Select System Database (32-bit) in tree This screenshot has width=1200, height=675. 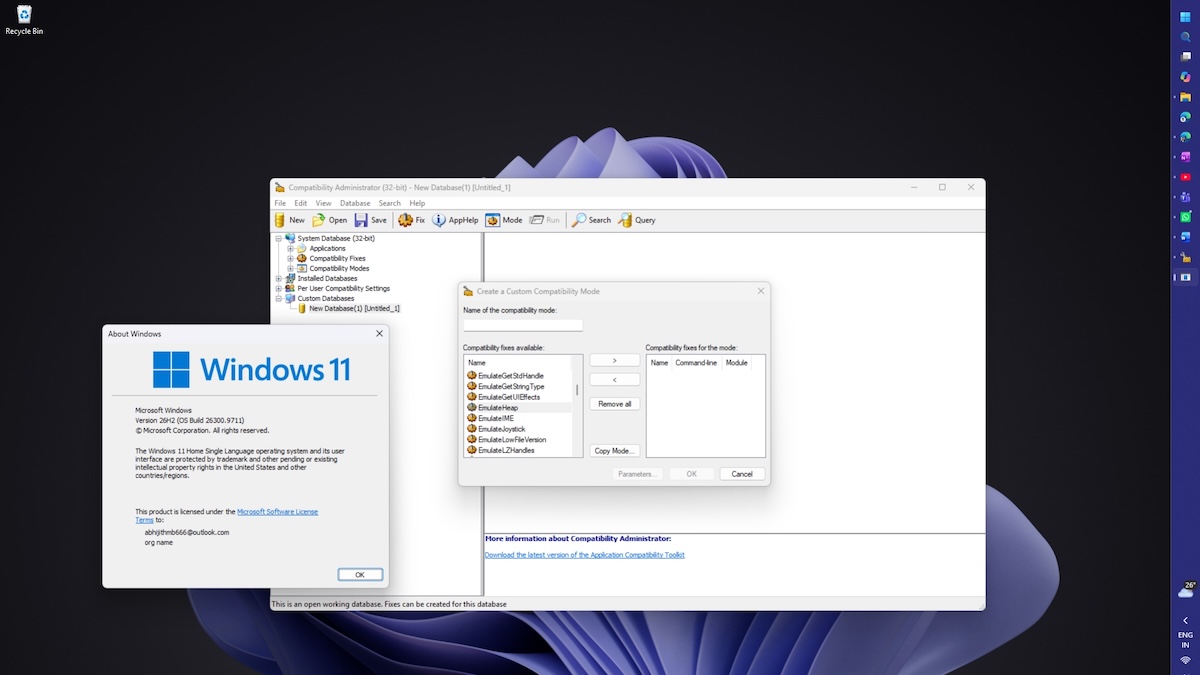[x=335, y=238]
